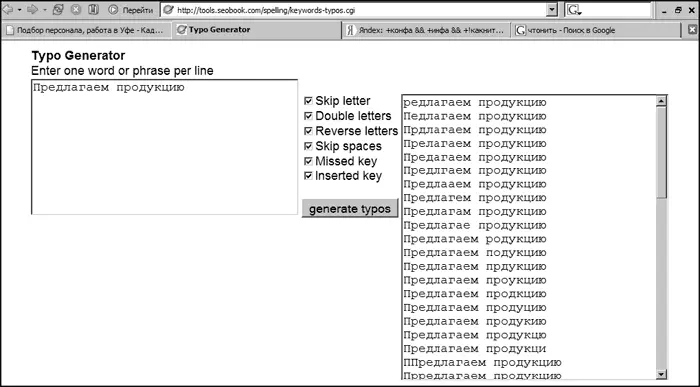Click the results scrollbar thumb
Viewport: 700px width, 387px height.
(661, 152)
